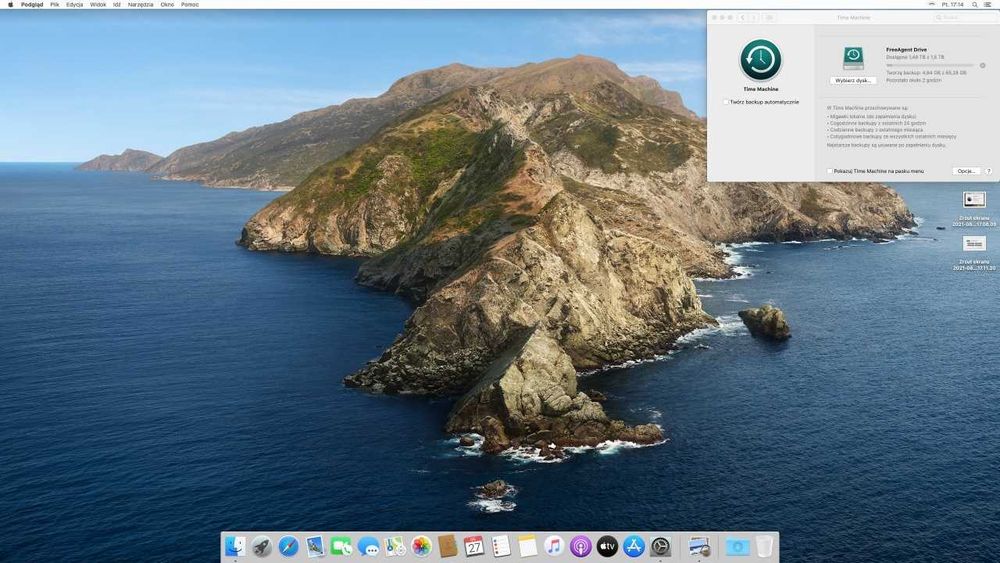Launch Safari from the Dock
Viewport: 1000px width, 563px height.
(x=288, y=546)
